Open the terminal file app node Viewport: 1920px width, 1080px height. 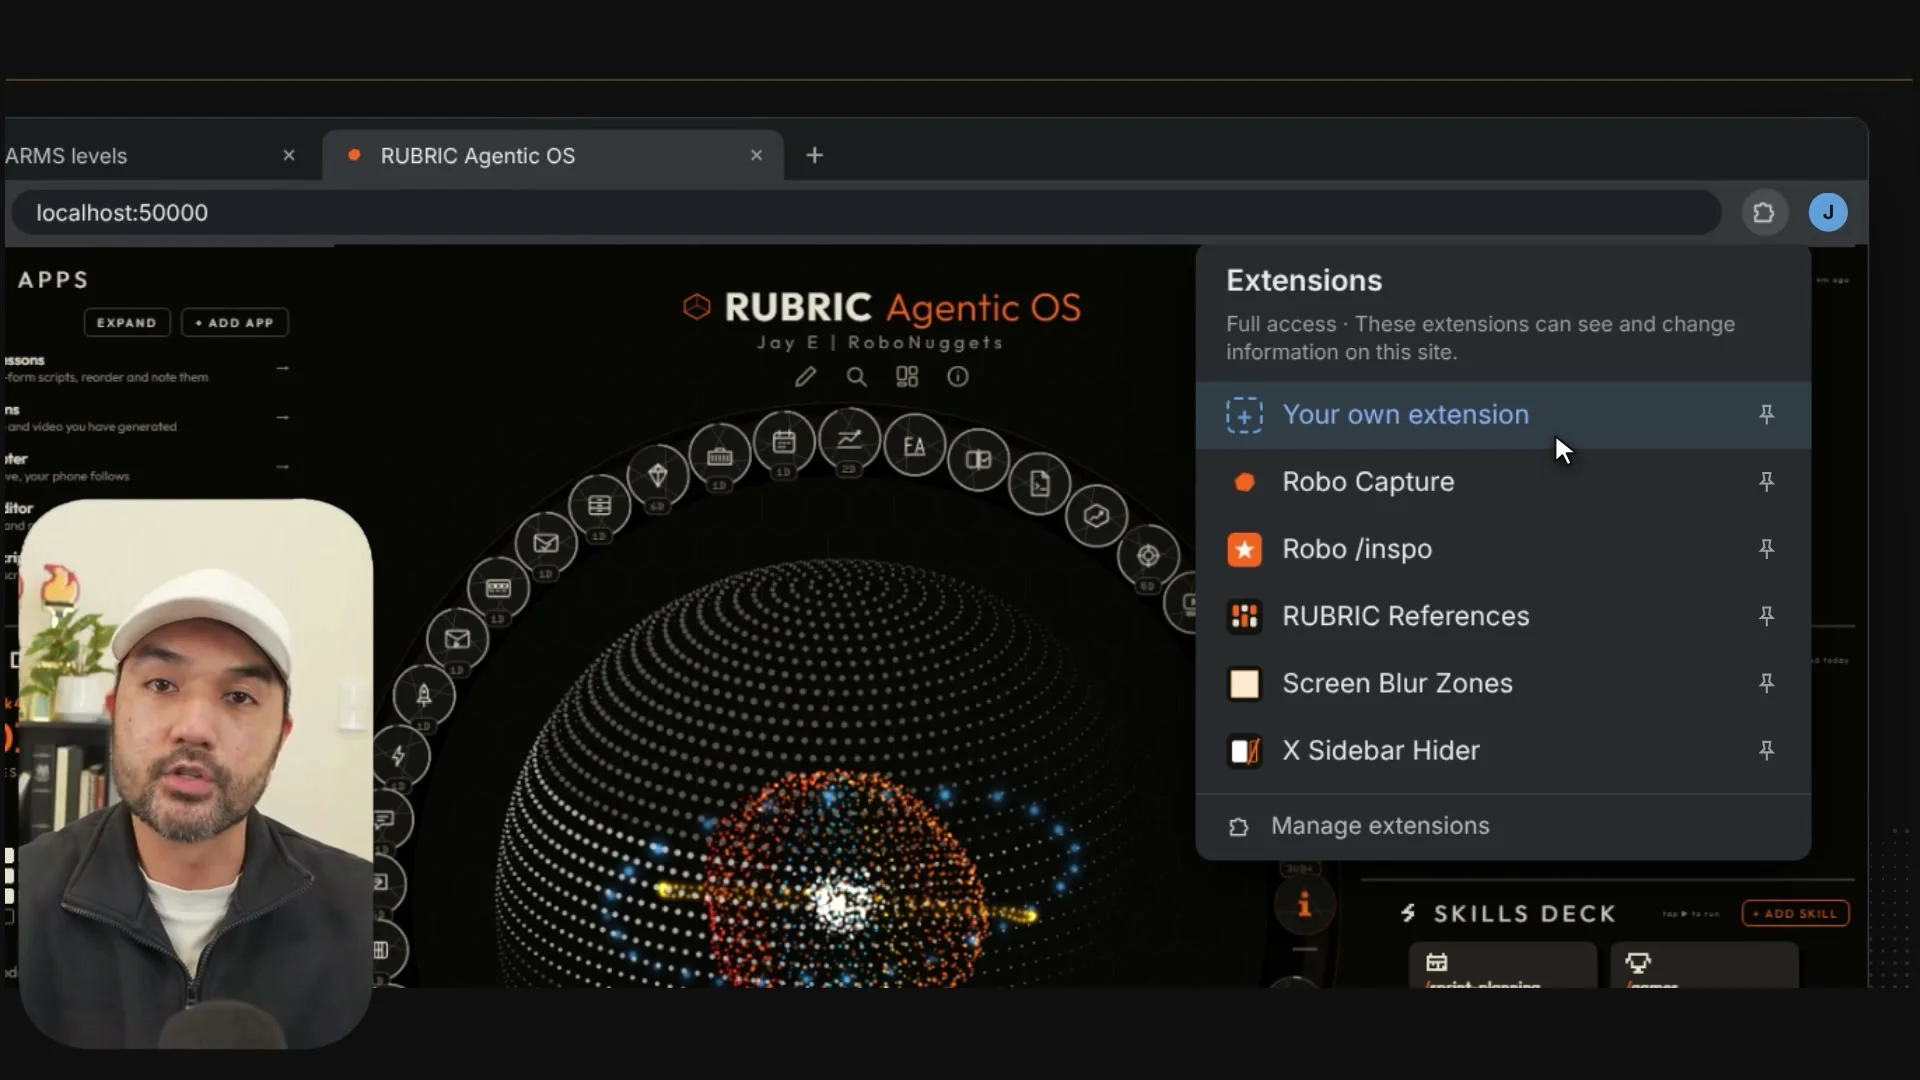click(x=1040, y=485)
